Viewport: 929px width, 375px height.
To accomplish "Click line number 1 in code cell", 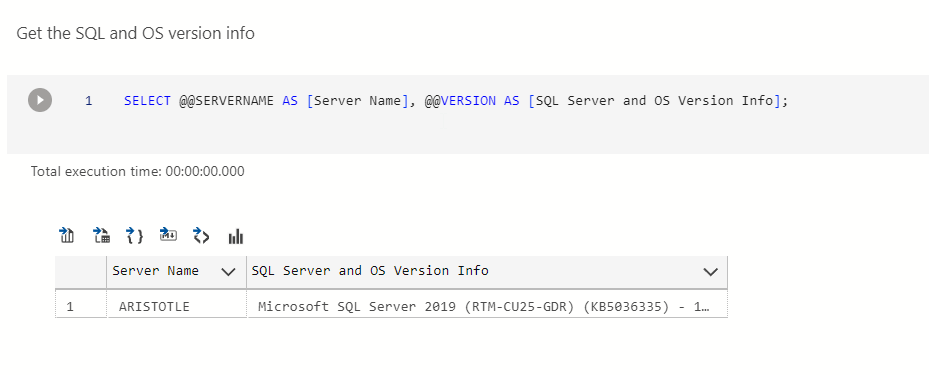I will pyautogui.click(x=89, y=101).
